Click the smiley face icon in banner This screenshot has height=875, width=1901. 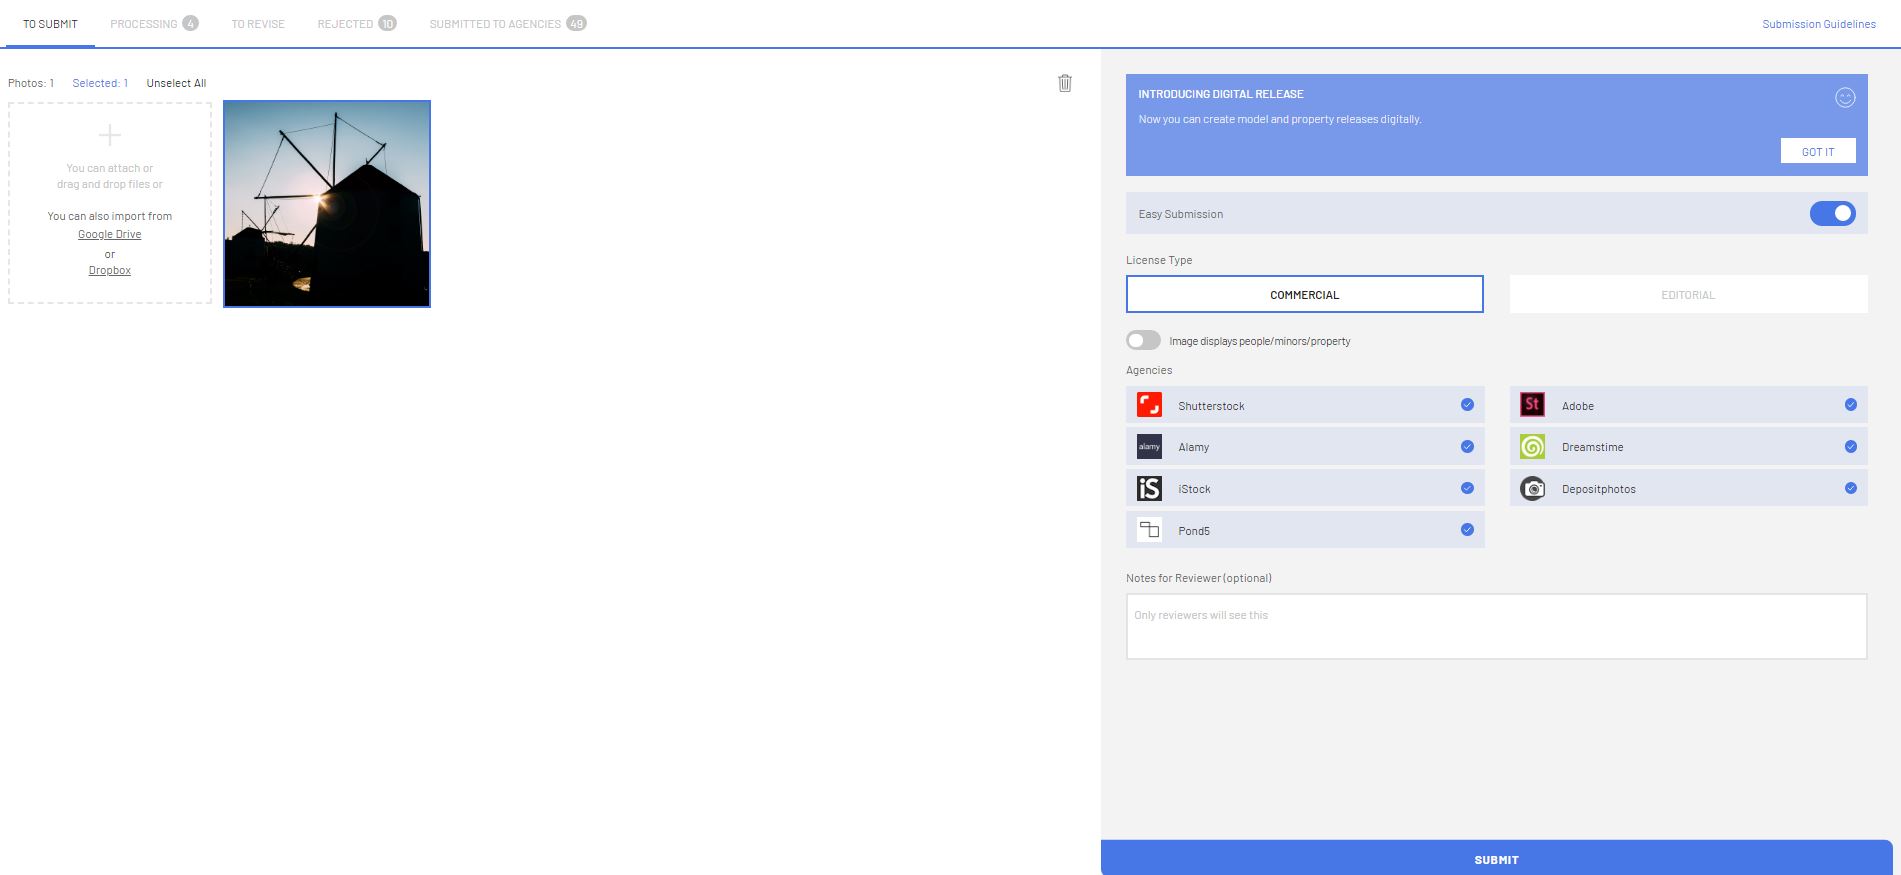click(1845, 97)
